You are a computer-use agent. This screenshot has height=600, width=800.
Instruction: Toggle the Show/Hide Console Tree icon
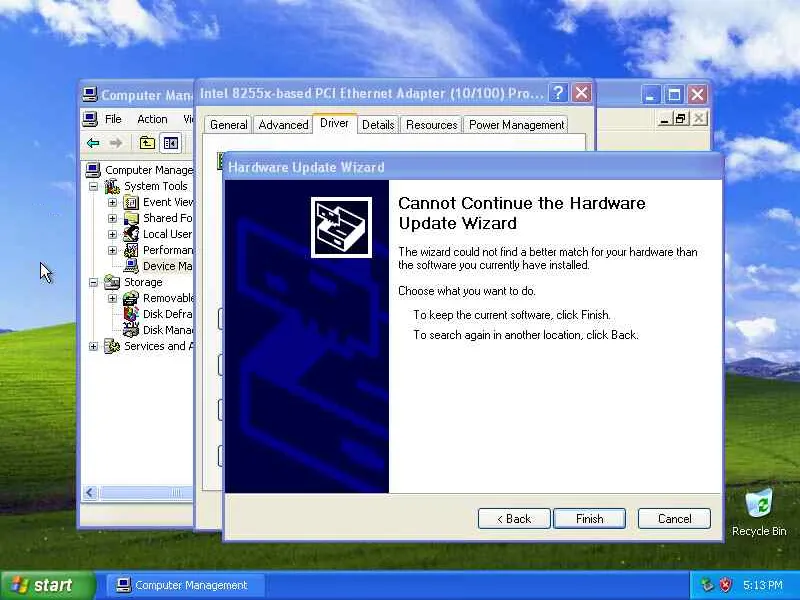[170, 143]
